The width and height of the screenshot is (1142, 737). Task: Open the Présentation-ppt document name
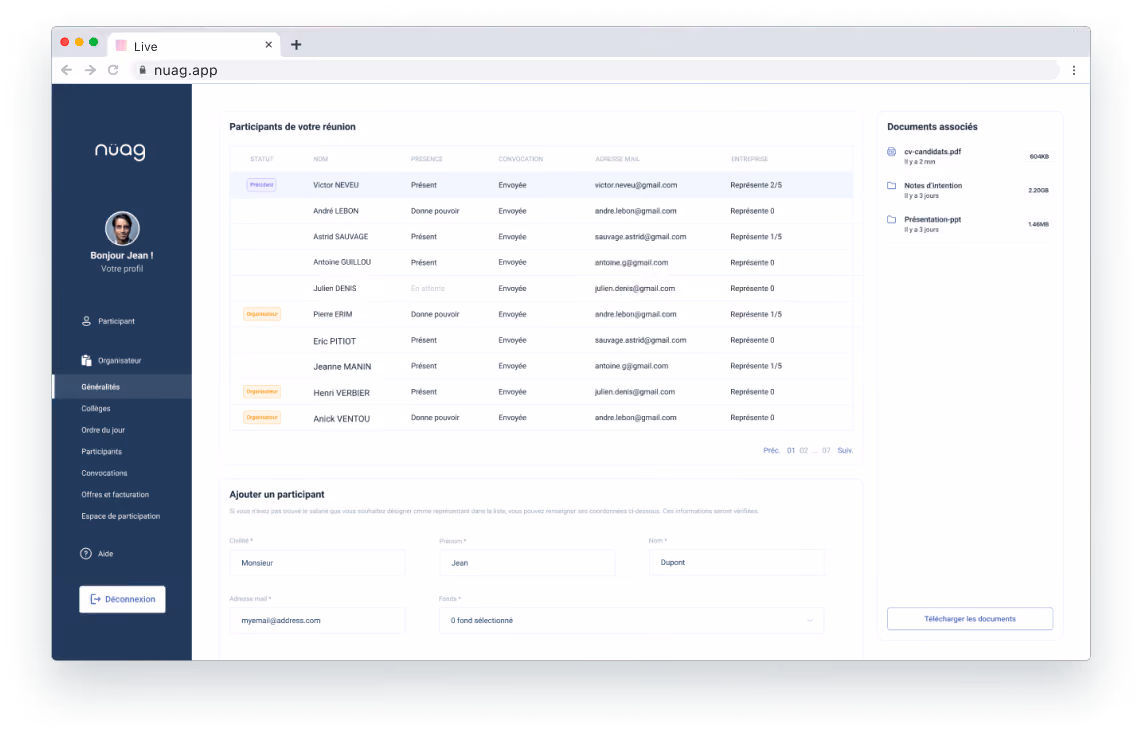[x=932, y=219]
